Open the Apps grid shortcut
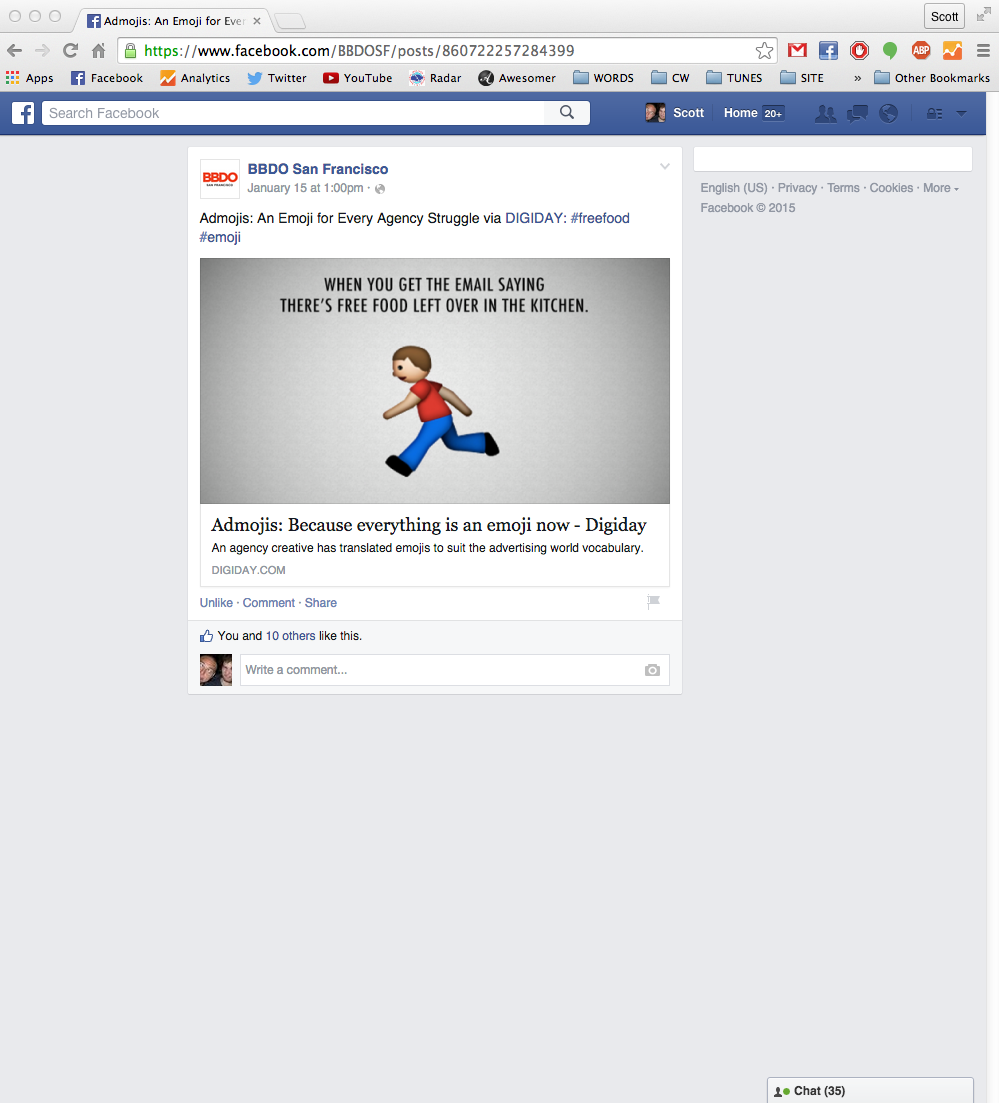This screenshot has height=1103, width=999. tap(30, 78)
